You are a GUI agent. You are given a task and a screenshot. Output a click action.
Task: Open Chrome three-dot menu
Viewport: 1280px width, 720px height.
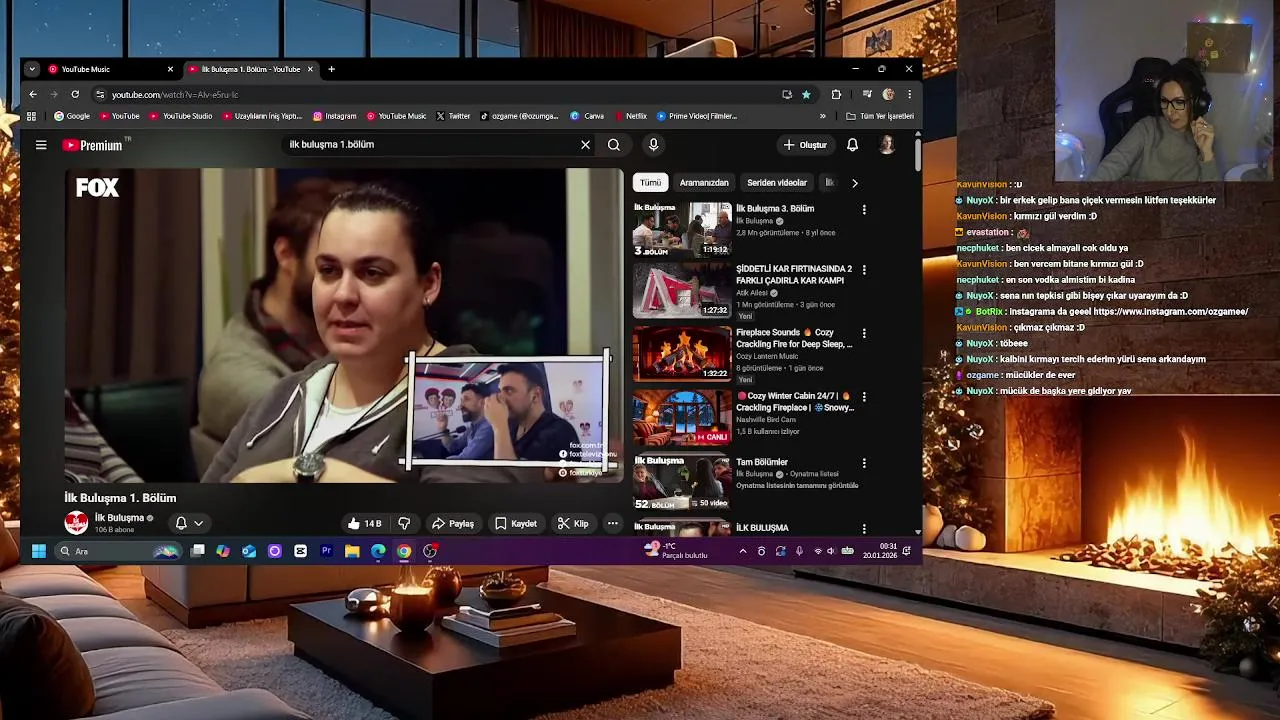(909, 94)
